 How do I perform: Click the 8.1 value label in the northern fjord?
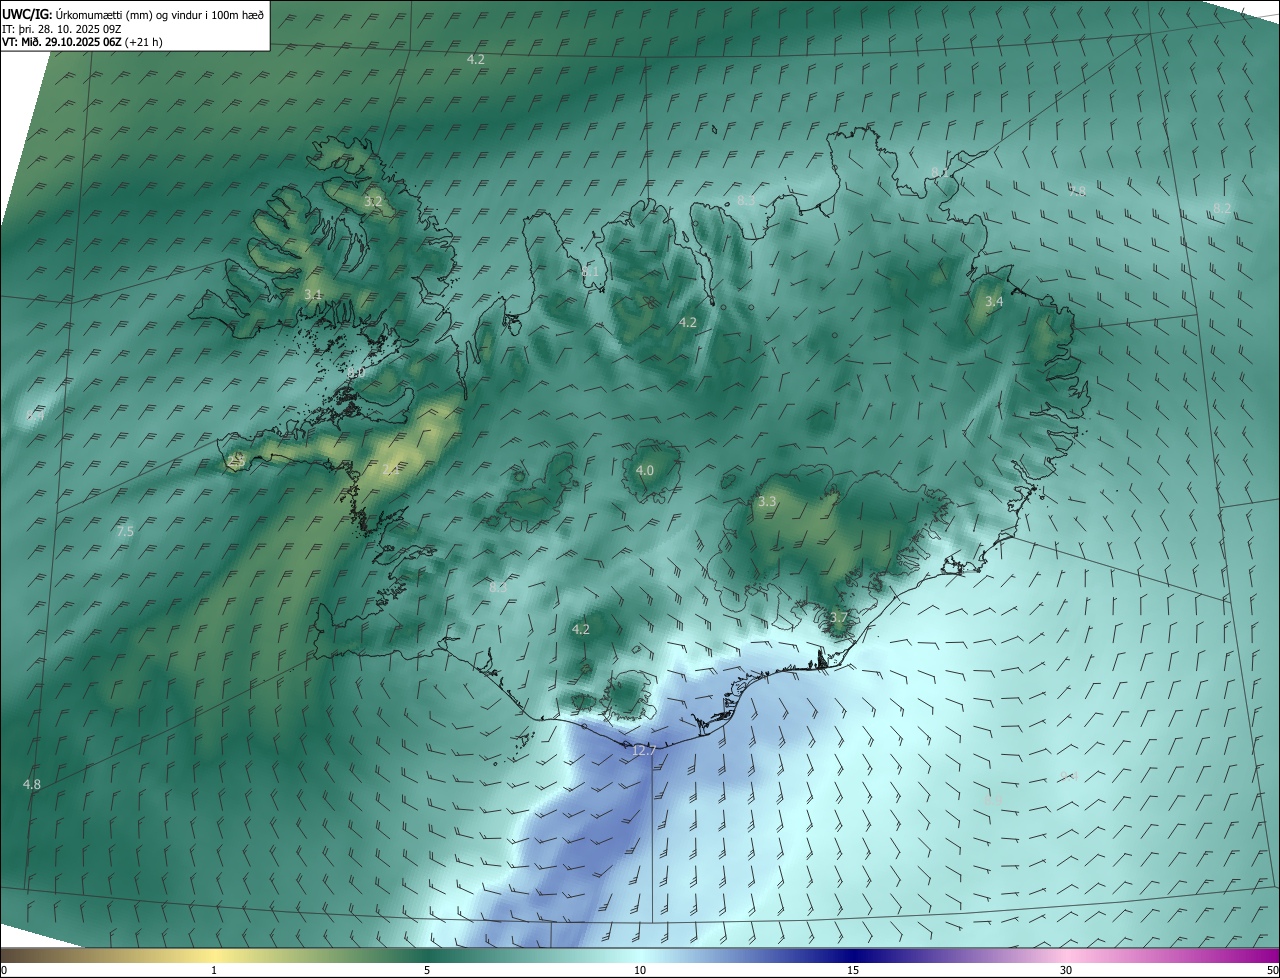coord(590,271)
